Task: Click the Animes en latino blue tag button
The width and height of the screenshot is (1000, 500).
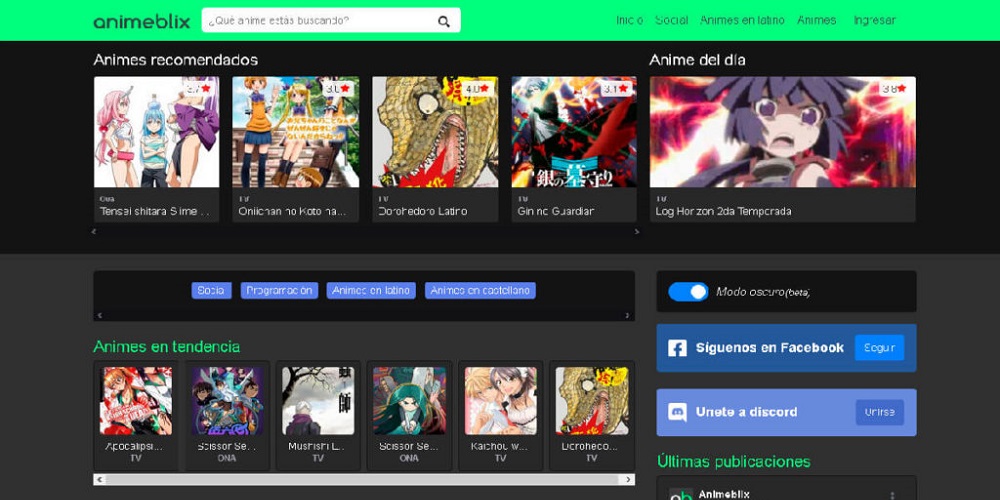Action: click(x=371, y=290)
